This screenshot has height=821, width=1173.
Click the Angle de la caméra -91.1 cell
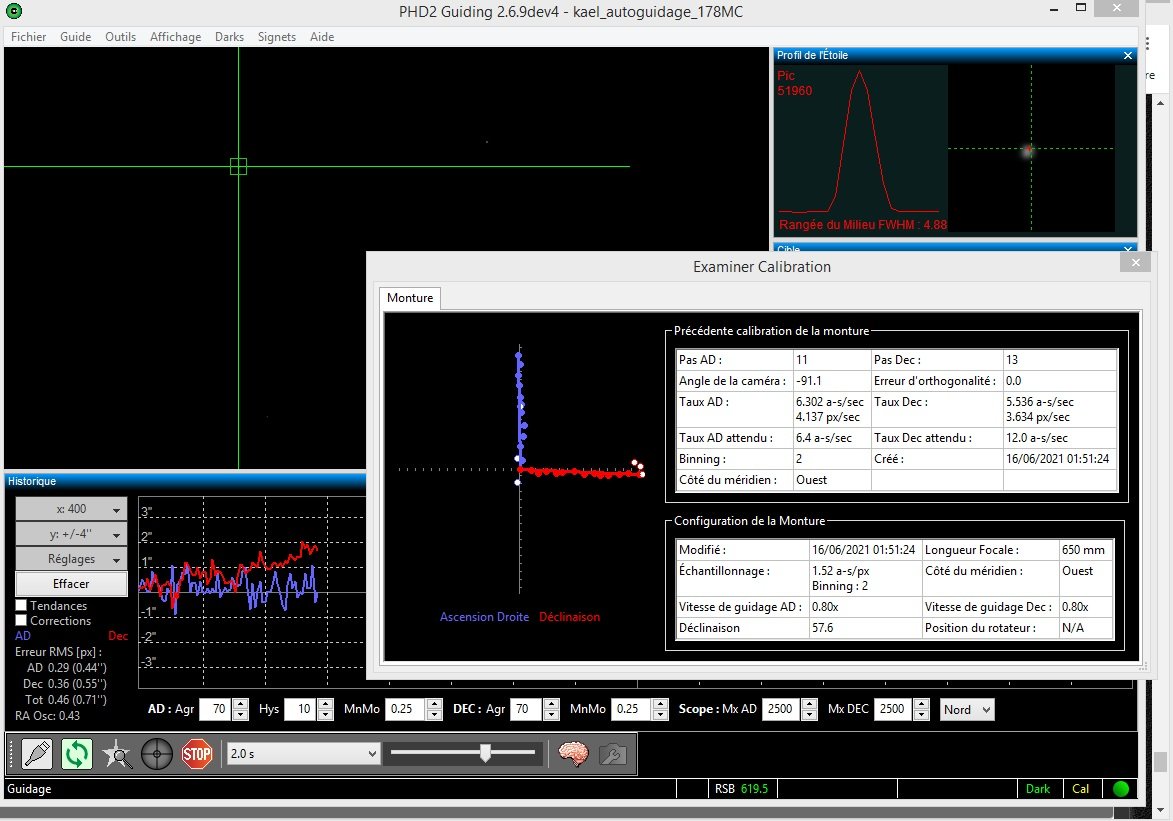(x=830, y=381)
